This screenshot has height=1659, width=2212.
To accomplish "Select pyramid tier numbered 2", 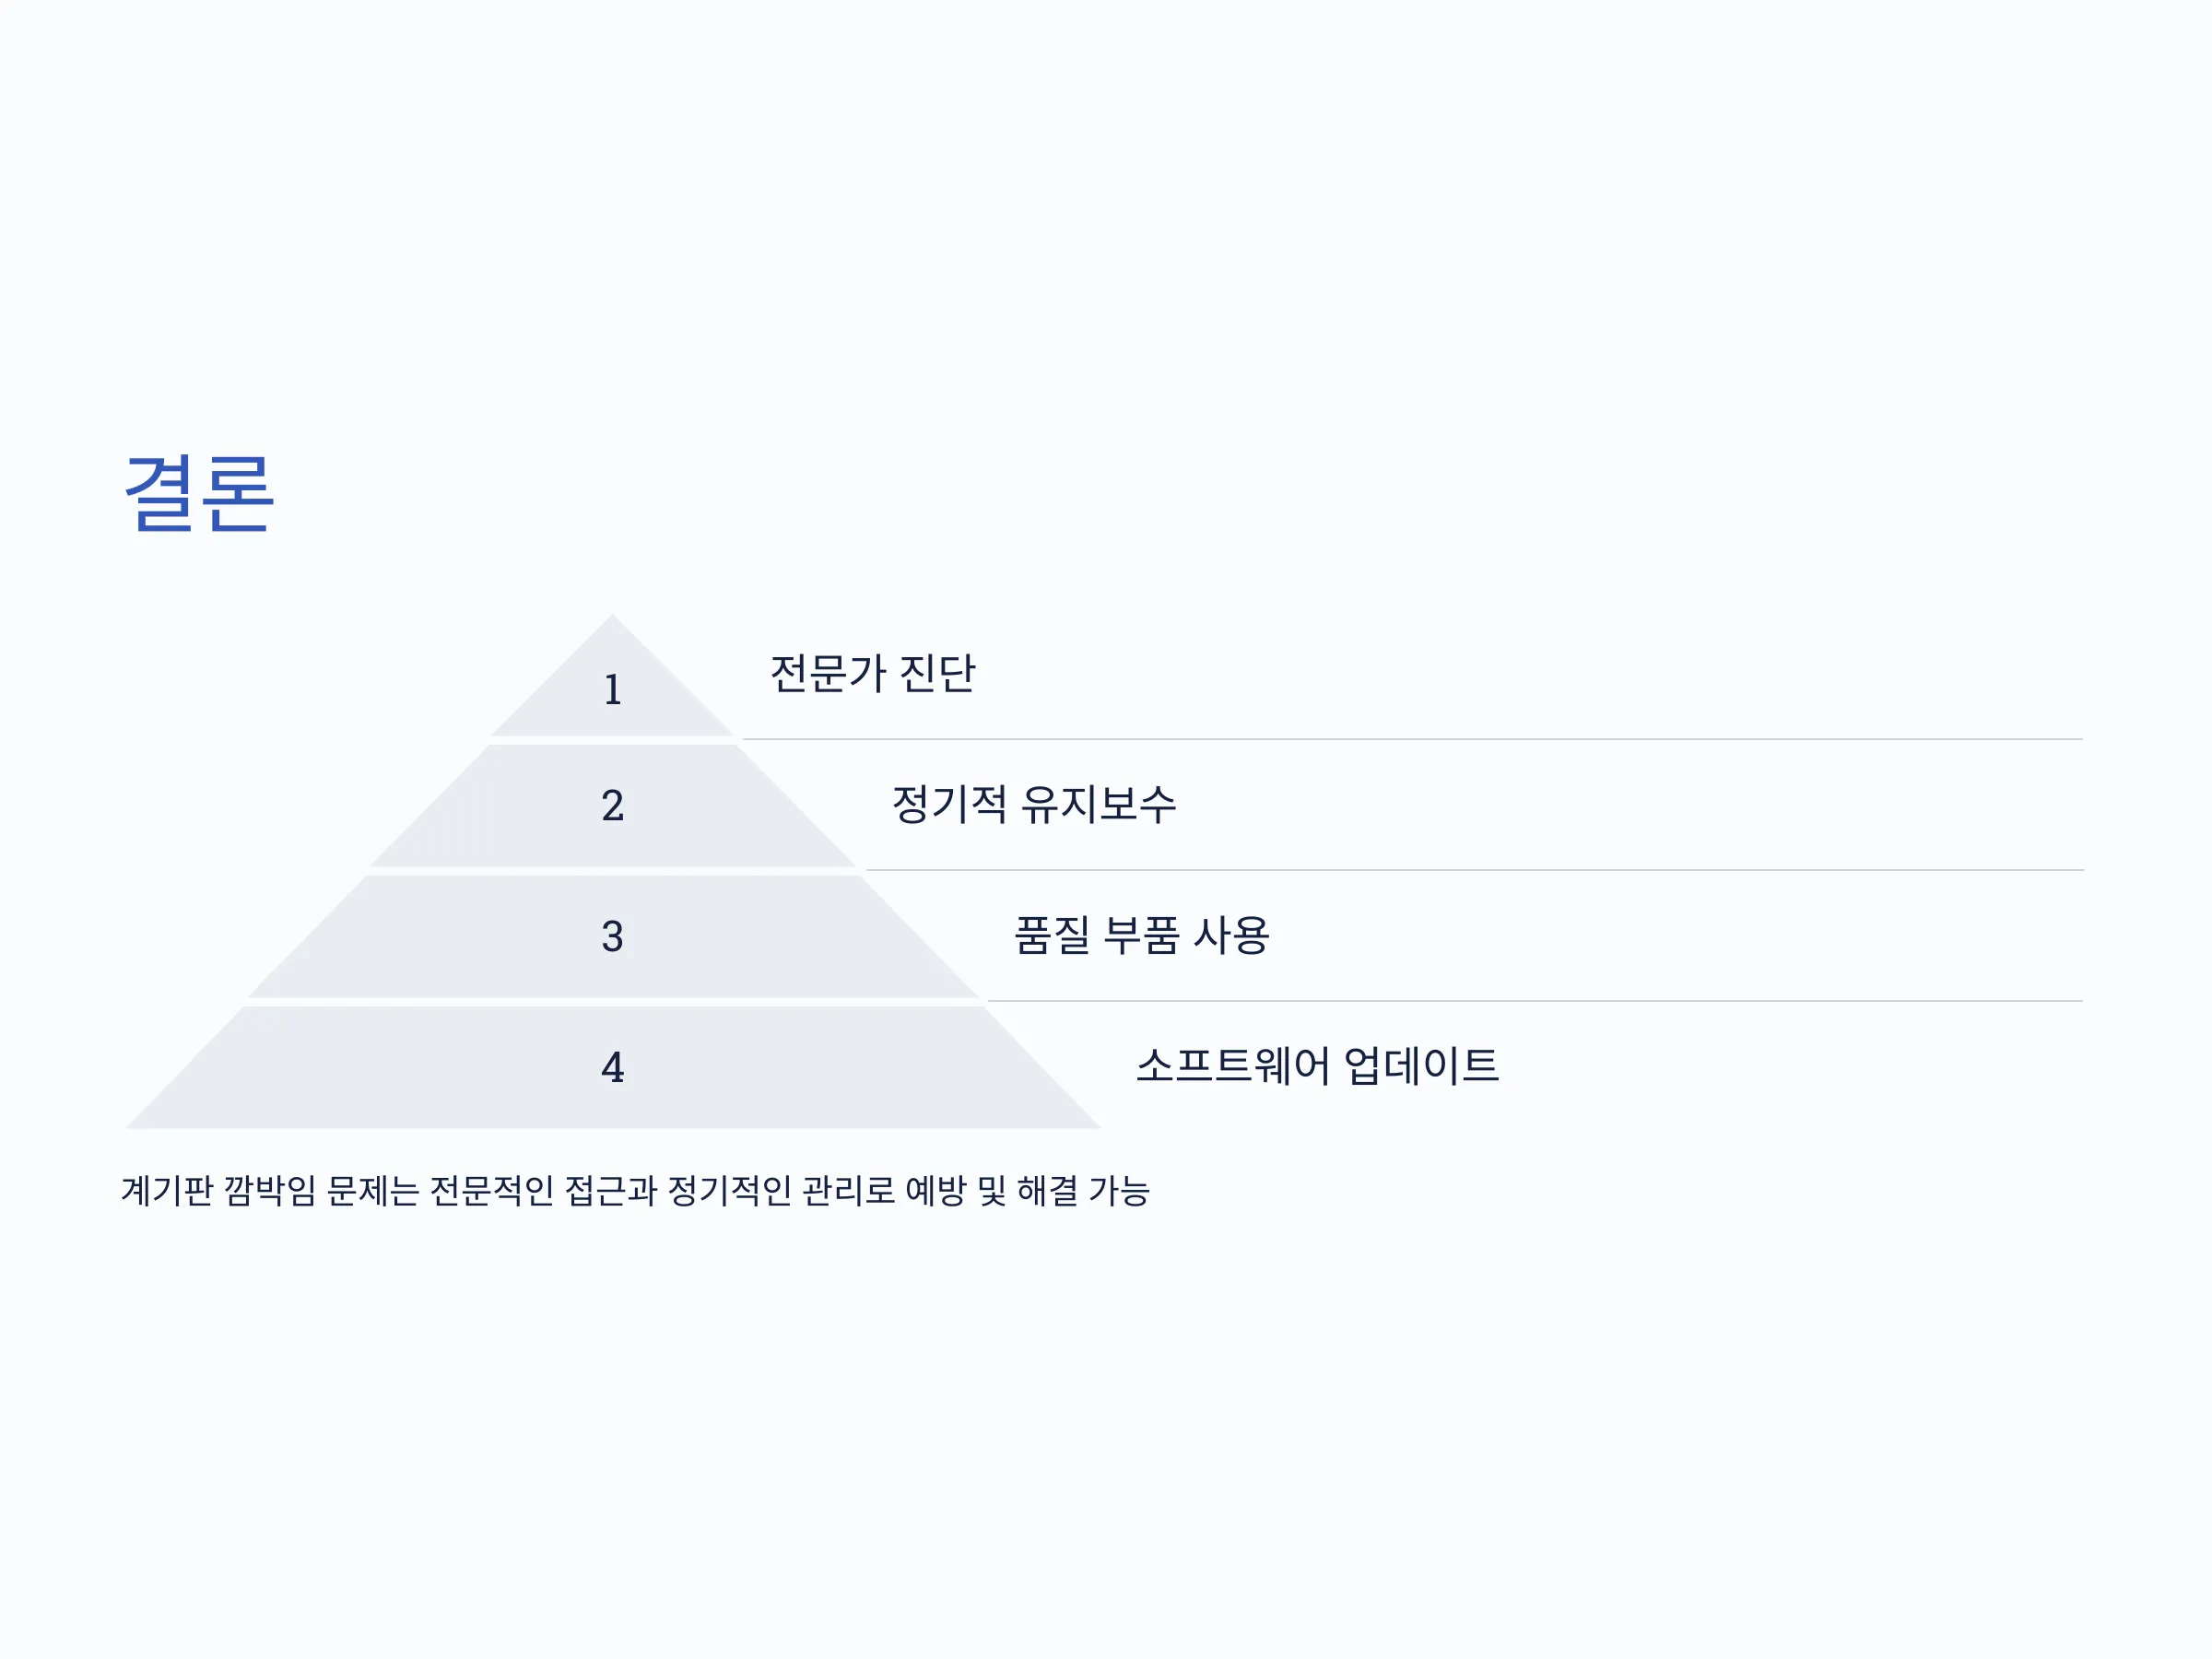I will [x=612, y=806].
